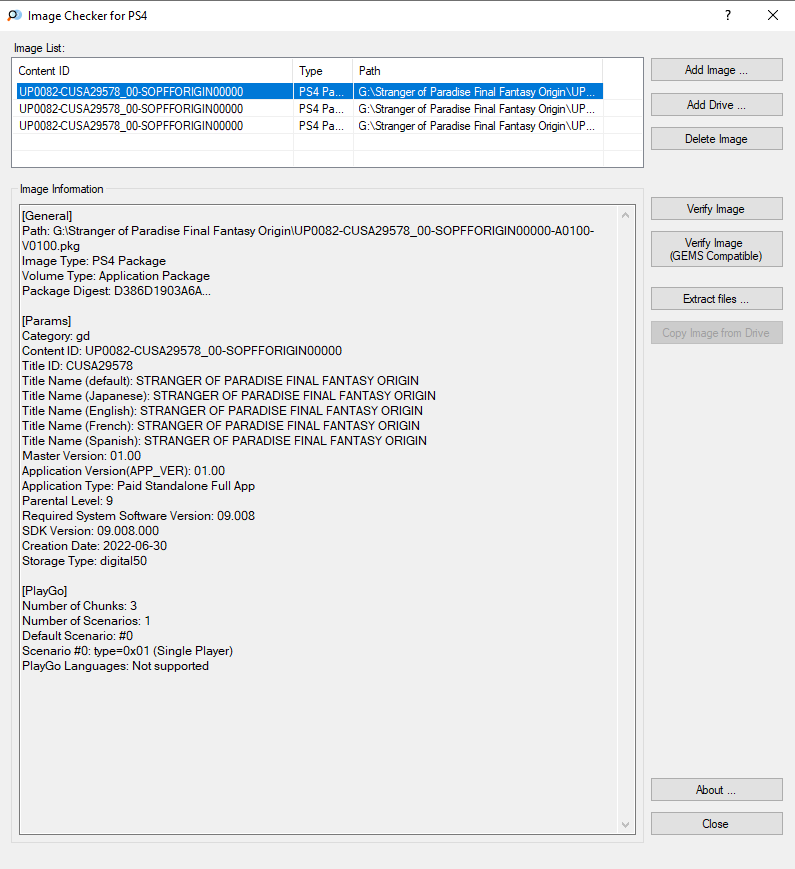Select the second image list row

point(309,109)
